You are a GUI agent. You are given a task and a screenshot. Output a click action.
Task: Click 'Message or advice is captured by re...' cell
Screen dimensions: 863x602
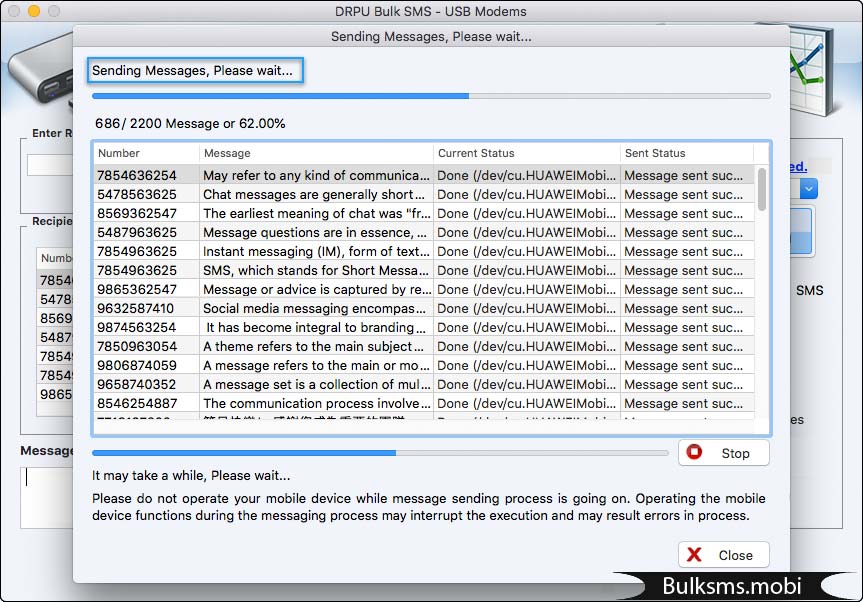316,289
